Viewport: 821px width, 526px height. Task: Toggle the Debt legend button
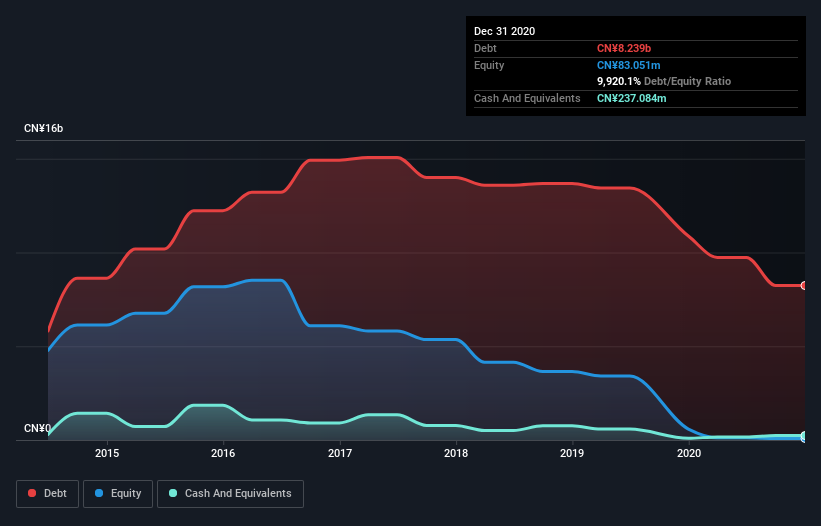[47, 494]
